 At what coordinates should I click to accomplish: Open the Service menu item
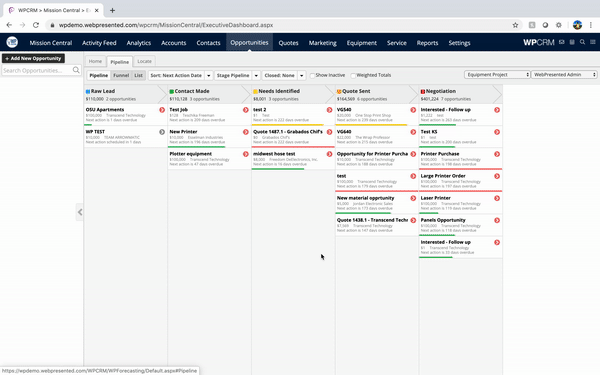coord(396,43)
